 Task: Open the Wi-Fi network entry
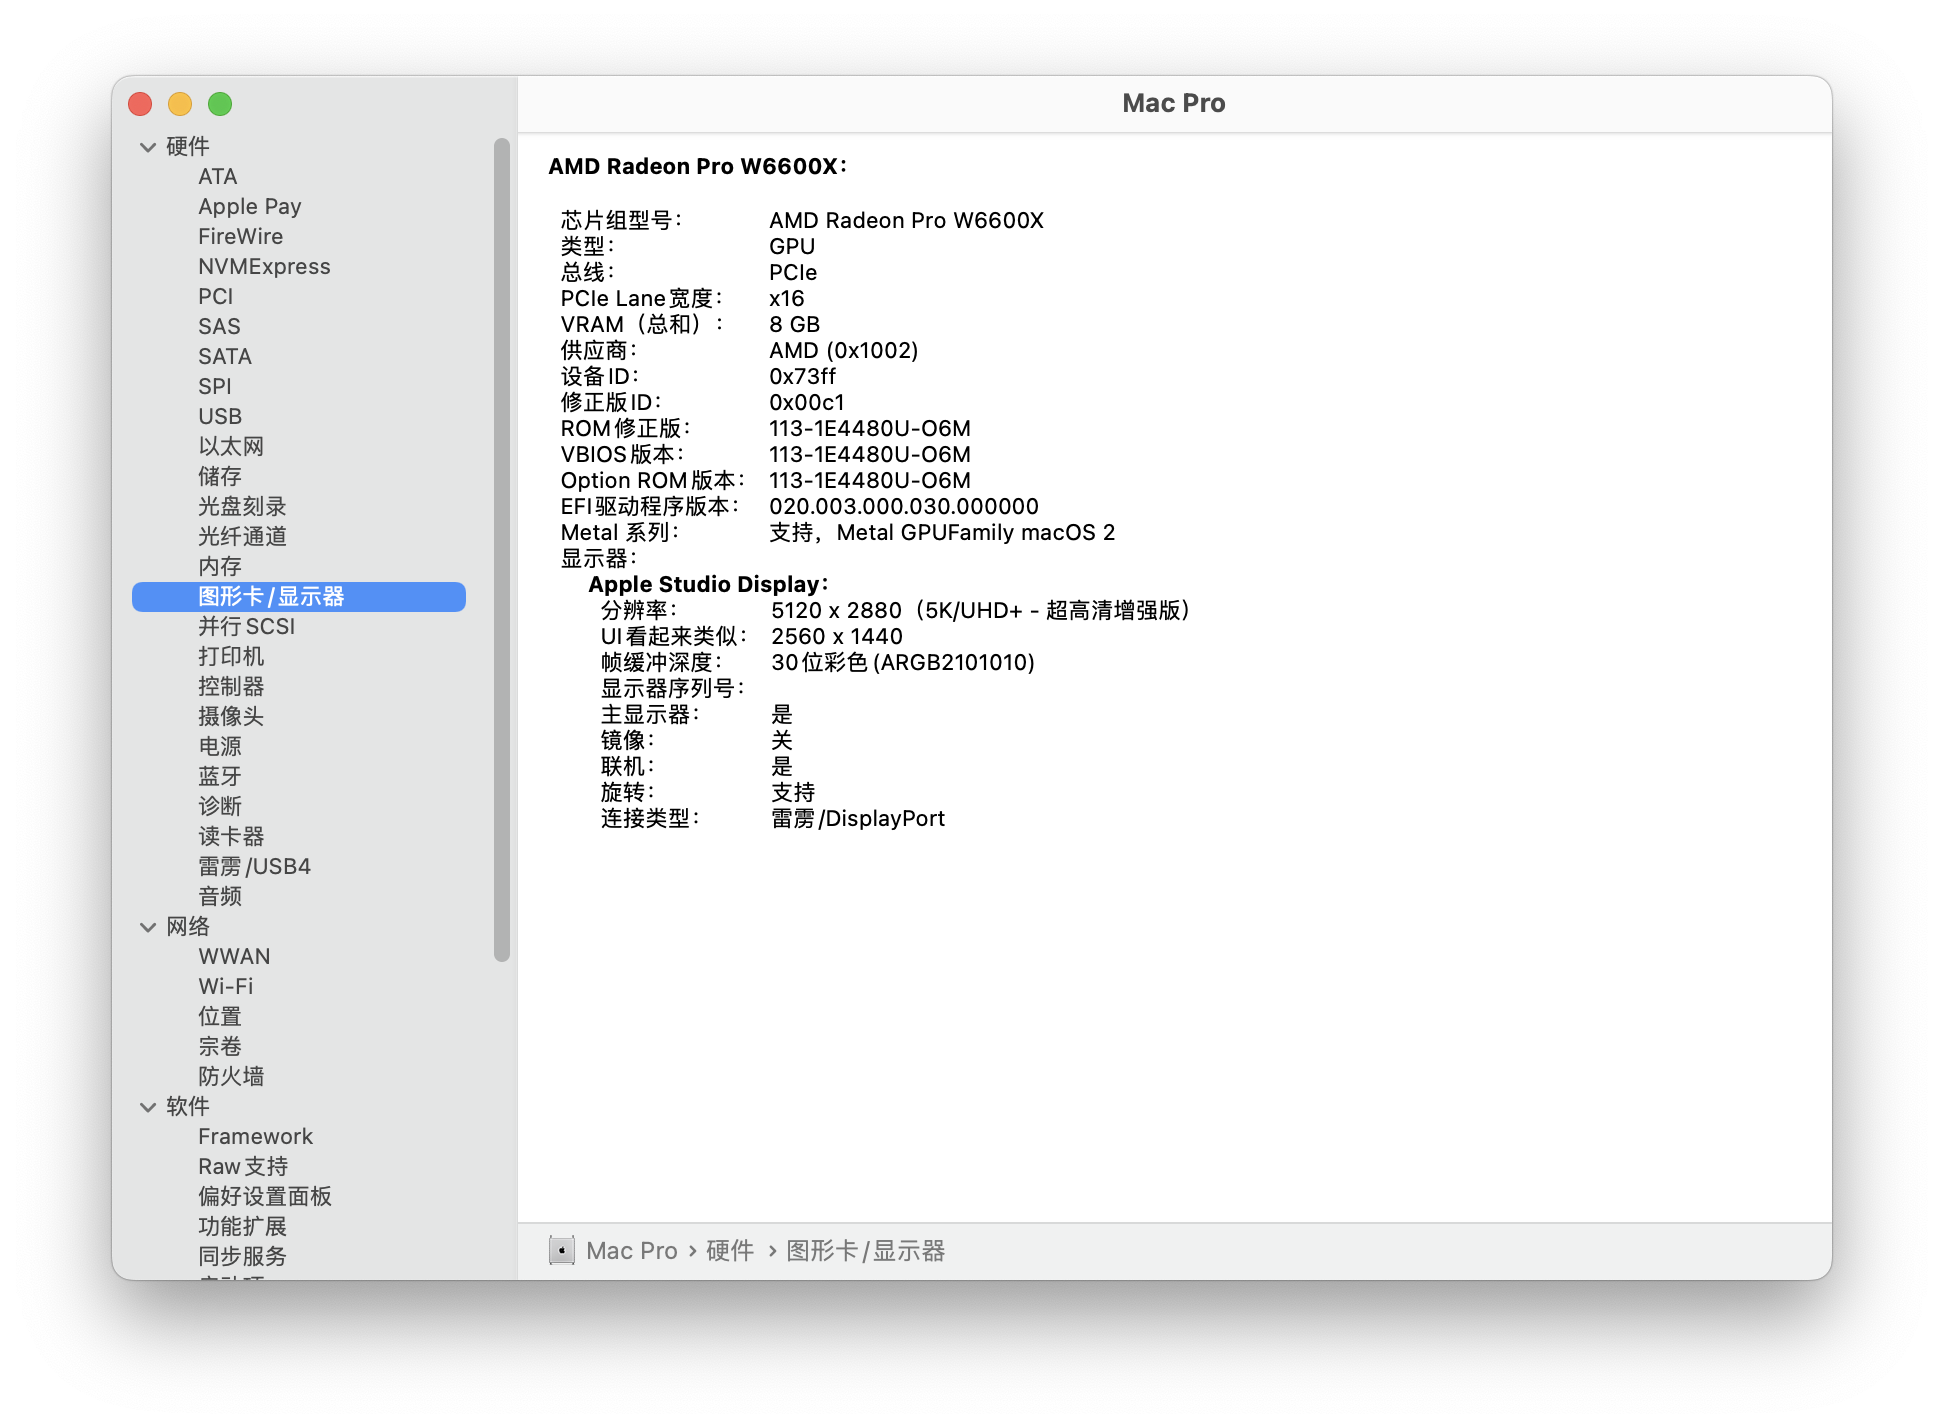point(226,987)
